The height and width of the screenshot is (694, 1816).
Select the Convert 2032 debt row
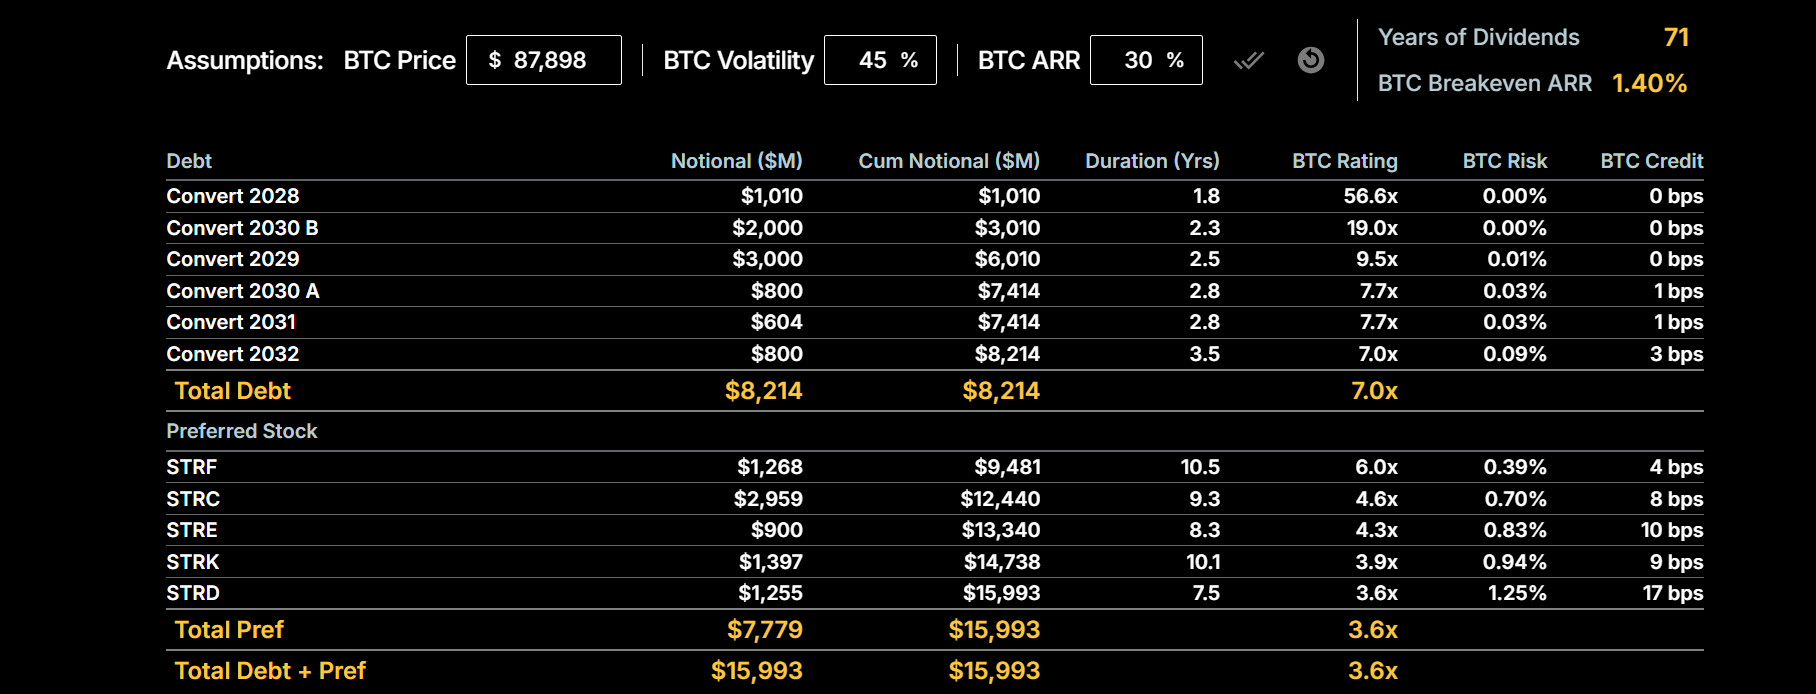[x=232, y=354]
